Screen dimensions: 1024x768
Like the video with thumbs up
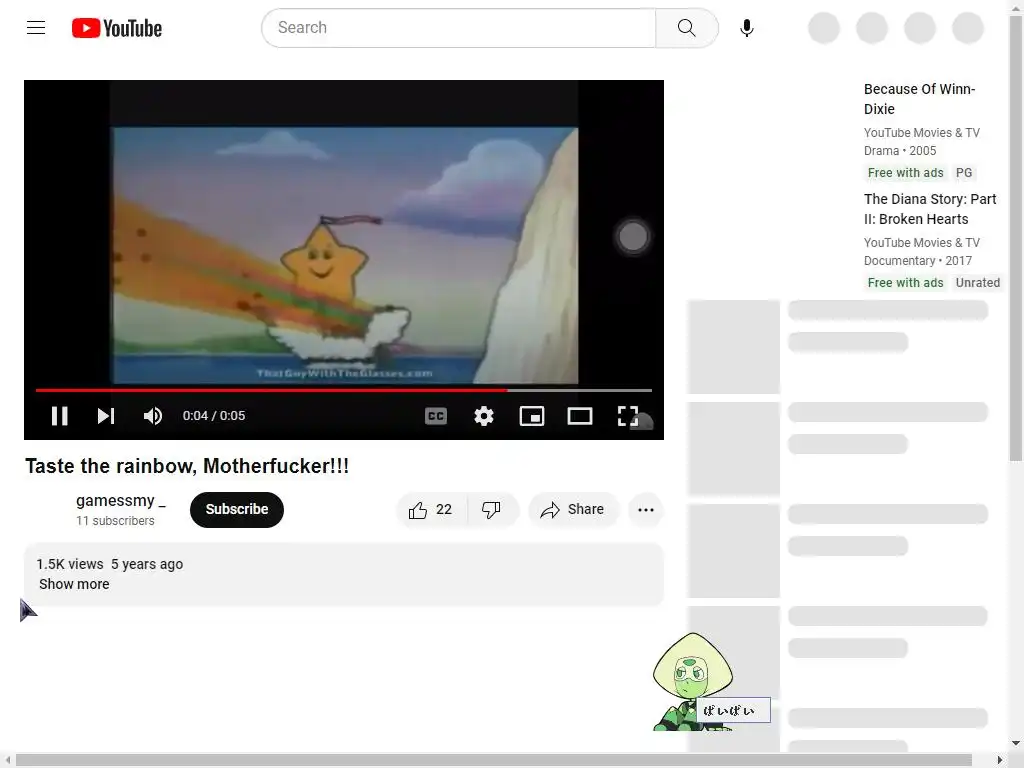(431, 509)
